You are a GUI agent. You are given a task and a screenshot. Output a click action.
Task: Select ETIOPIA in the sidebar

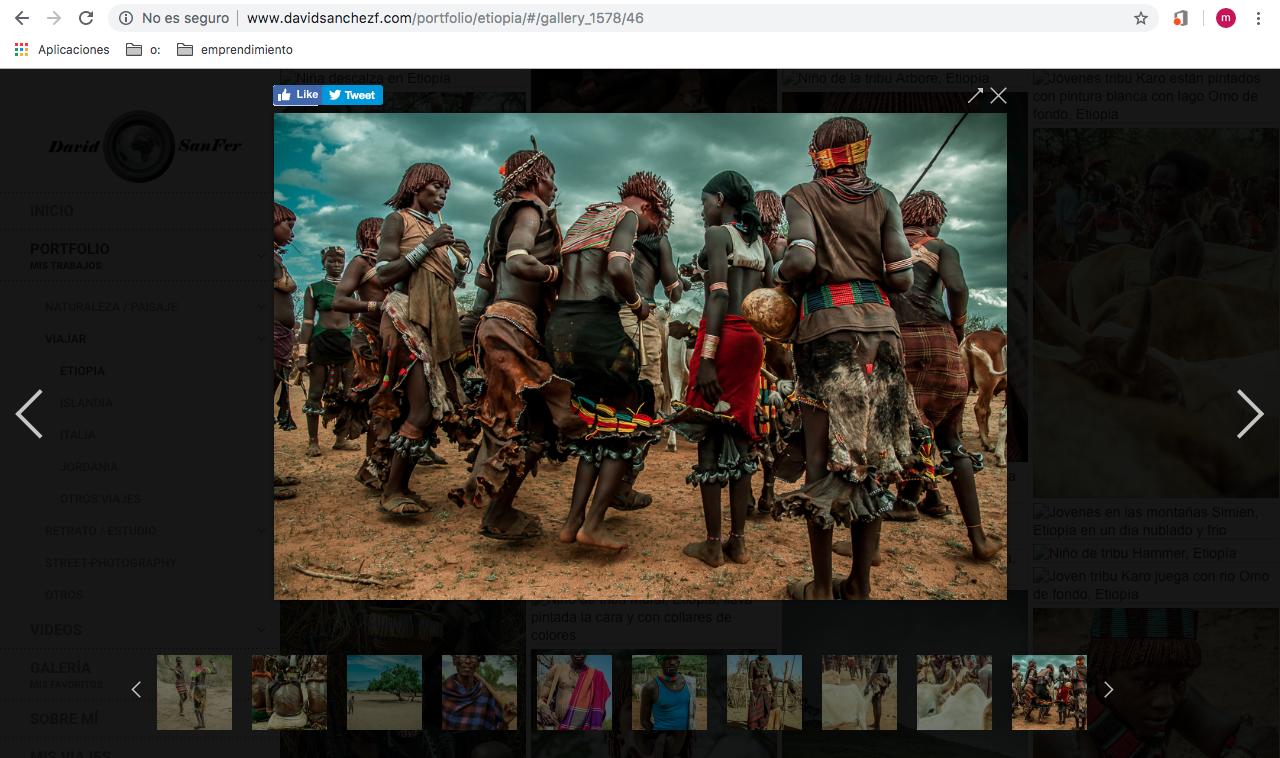coord(82,371)
